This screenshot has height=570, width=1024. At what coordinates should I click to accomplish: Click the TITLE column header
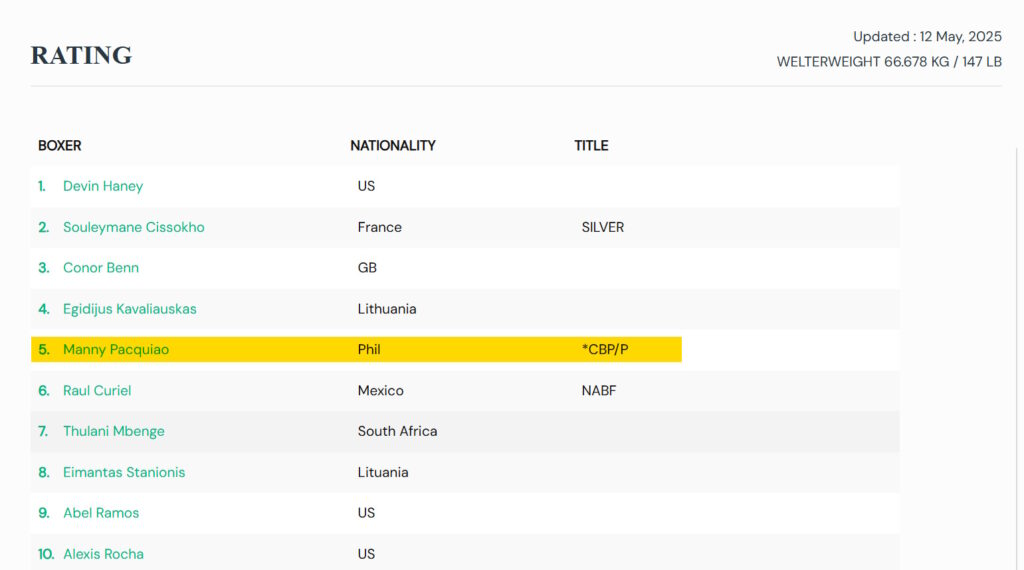[x=591, y=146]
